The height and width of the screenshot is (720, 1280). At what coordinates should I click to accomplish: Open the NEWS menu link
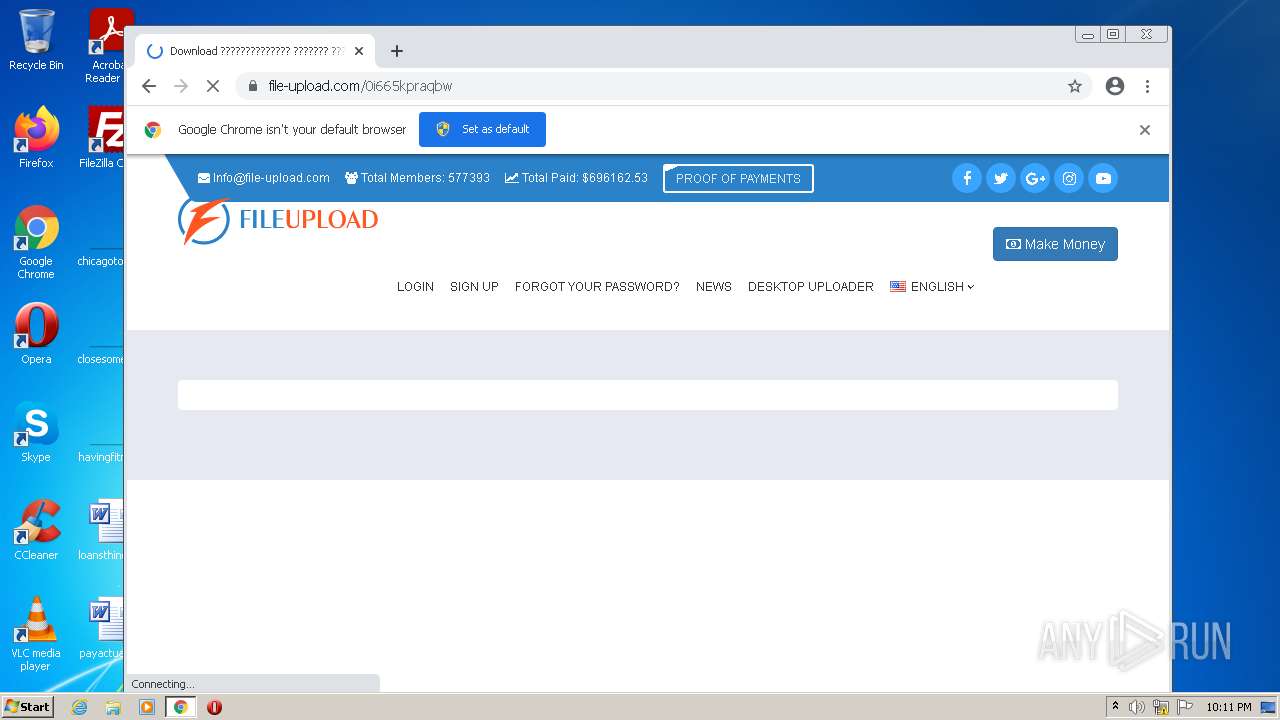[714, 287]
